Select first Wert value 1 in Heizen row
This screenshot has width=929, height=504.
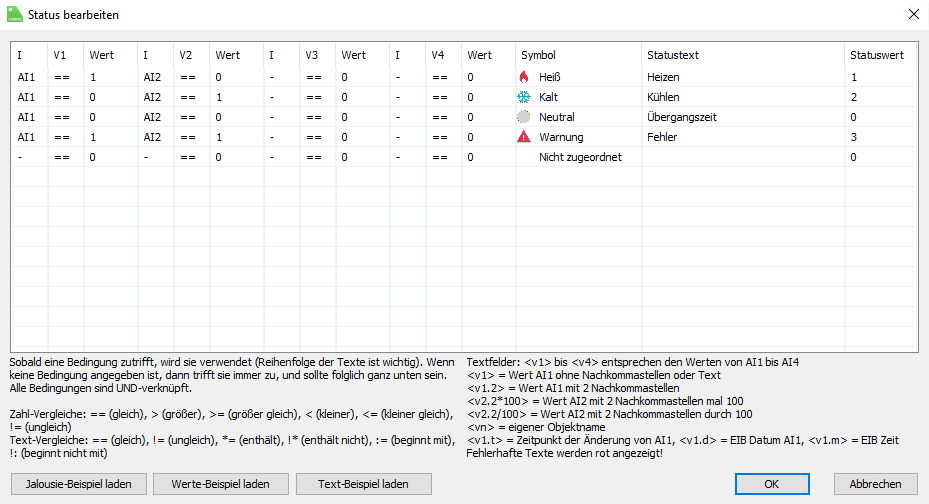click(x=93, y=77)
